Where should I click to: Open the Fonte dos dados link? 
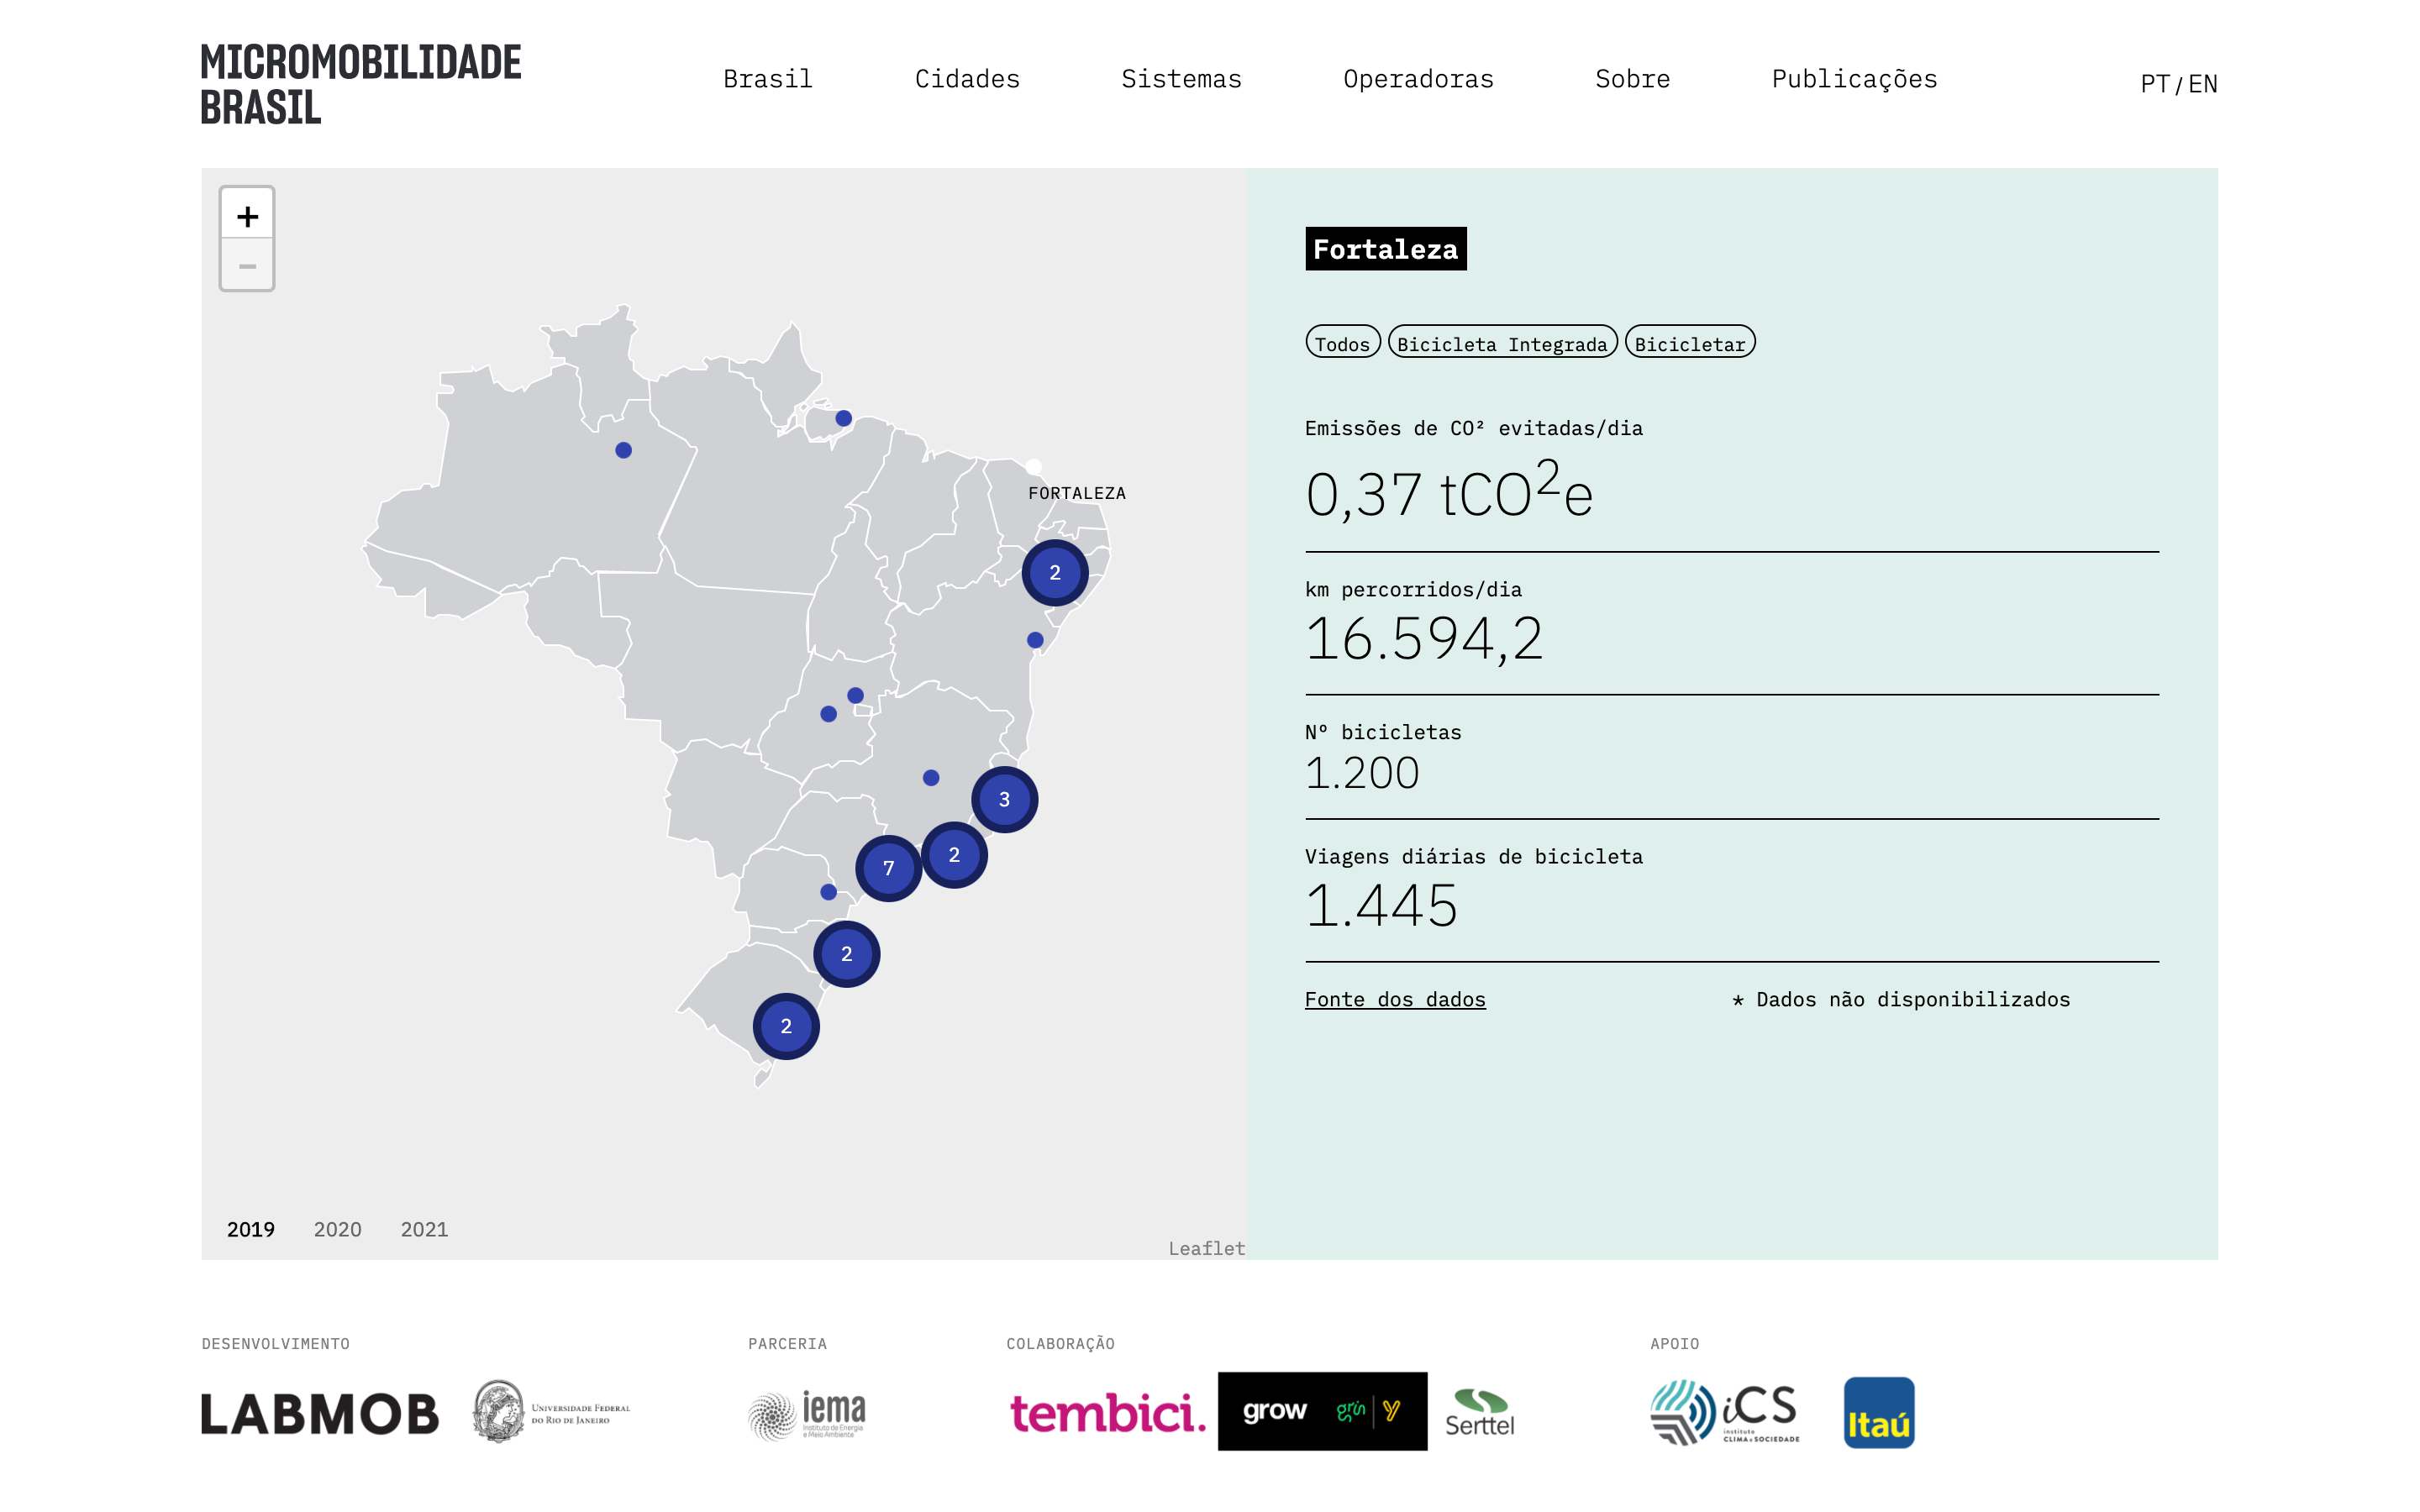[x=1394, y=999]
